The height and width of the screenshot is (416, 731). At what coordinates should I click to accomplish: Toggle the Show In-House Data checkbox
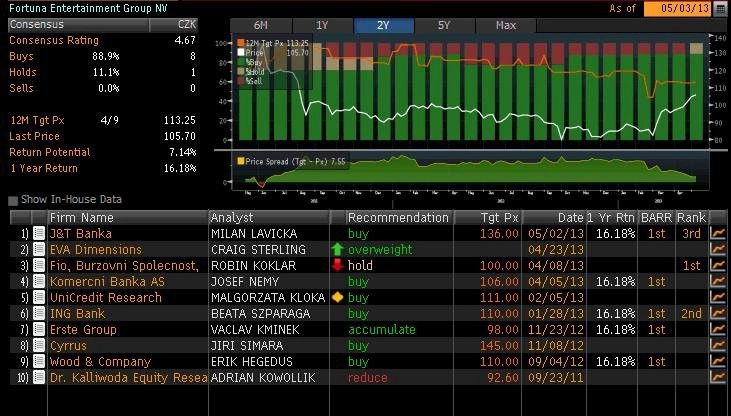pyautogui.click(x=13, y=201)
